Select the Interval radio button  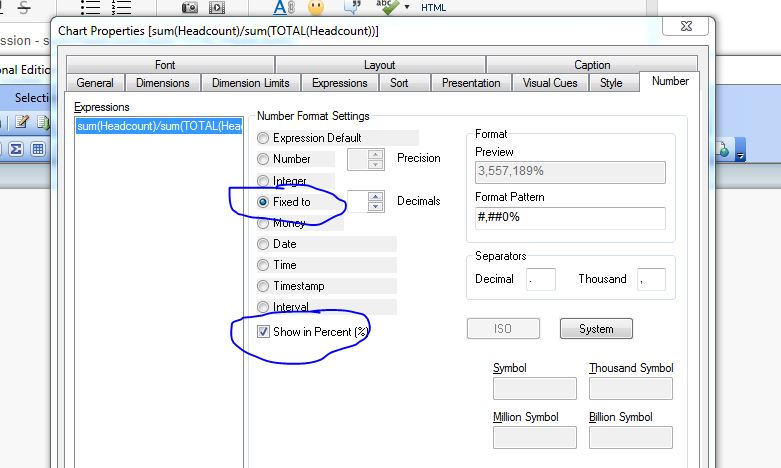point(262,307)
